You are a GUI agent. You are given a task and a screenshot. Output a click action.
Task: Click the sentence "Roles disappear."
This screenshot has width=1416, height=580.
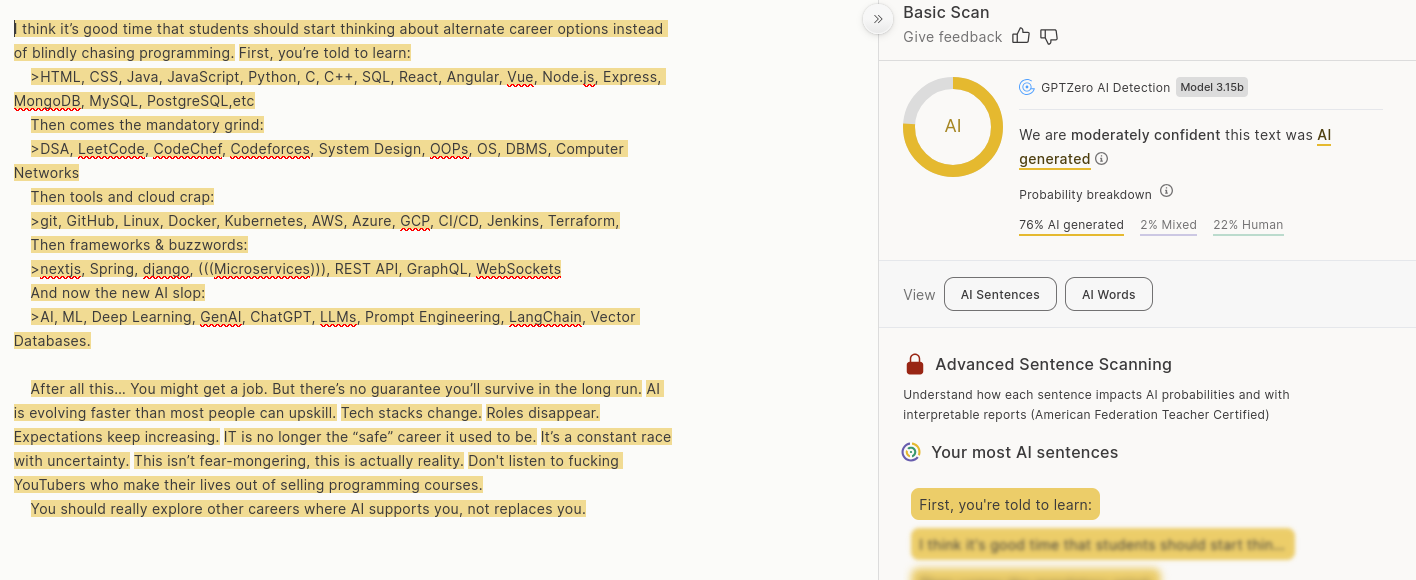pyautogui.click(x=543, y=413)
